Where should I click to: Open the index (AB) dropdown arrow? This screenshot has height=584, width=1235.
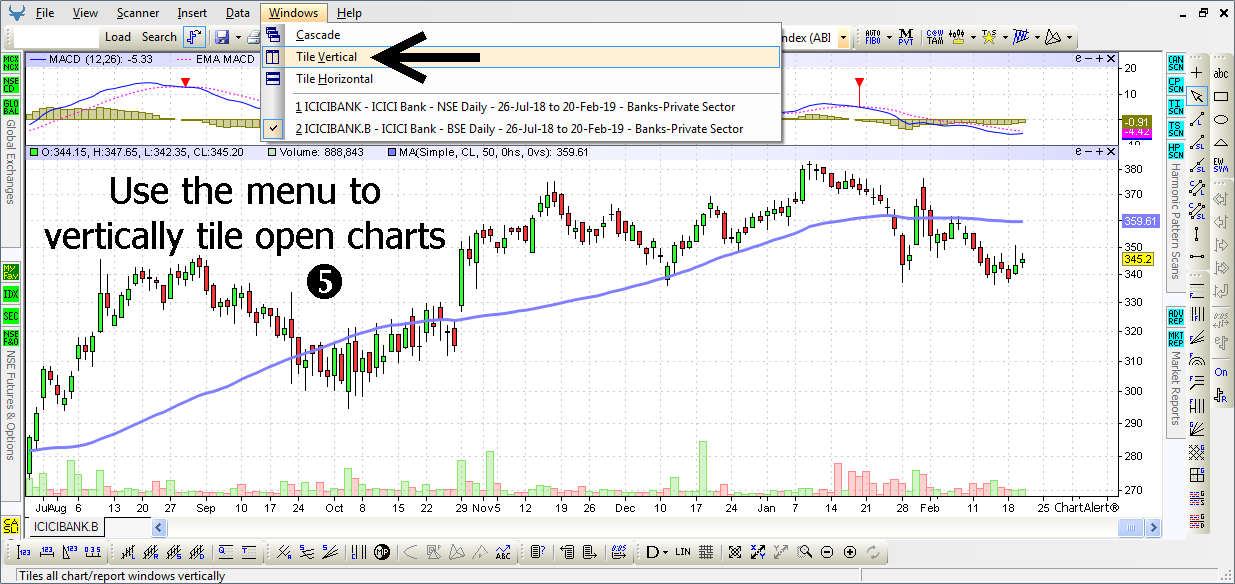point(845,37)
